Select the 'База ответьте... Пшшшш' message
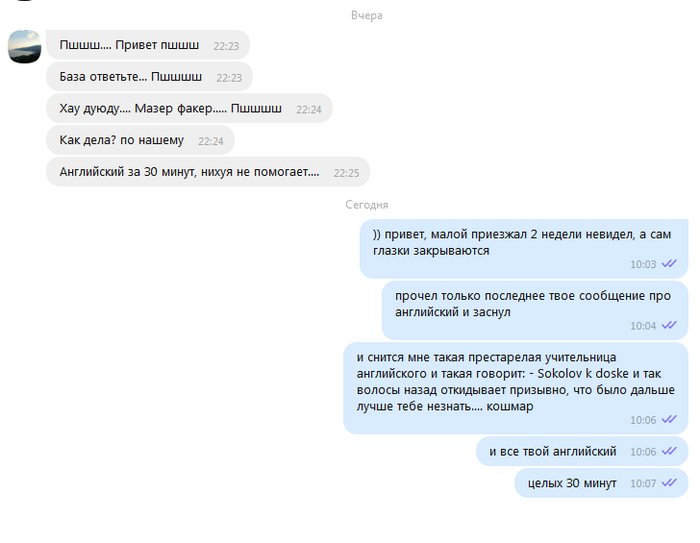 click(x=150, y=77)
